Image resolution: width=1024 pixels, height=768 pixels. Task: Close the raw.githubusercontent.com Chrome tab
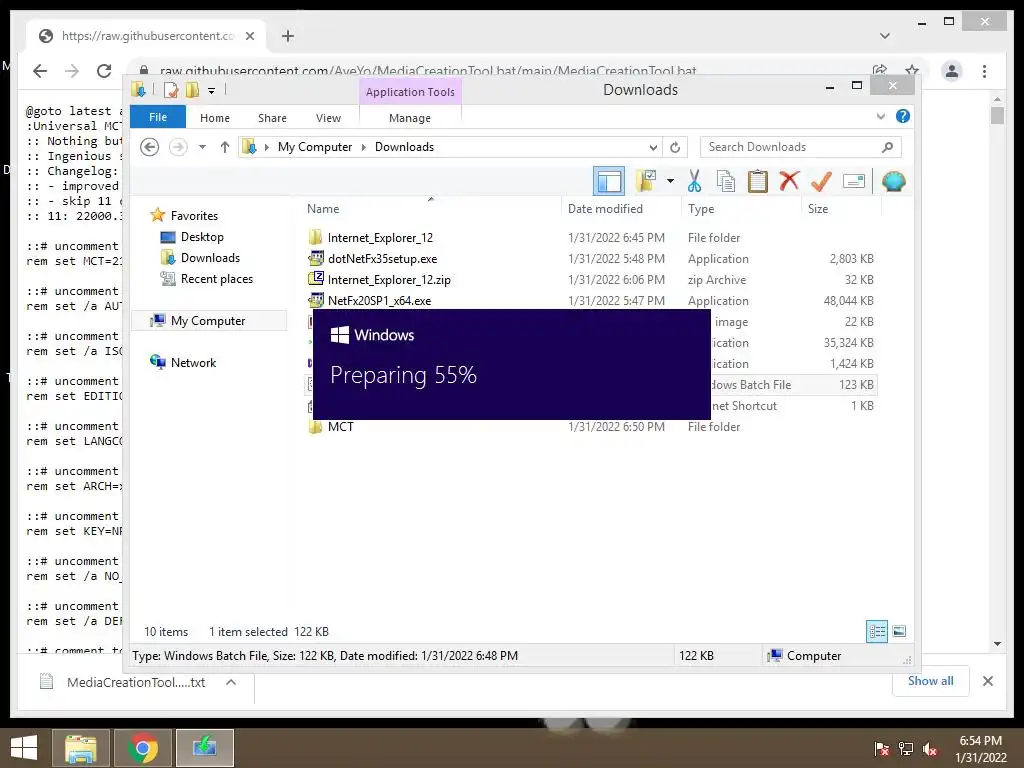point(249,36)
